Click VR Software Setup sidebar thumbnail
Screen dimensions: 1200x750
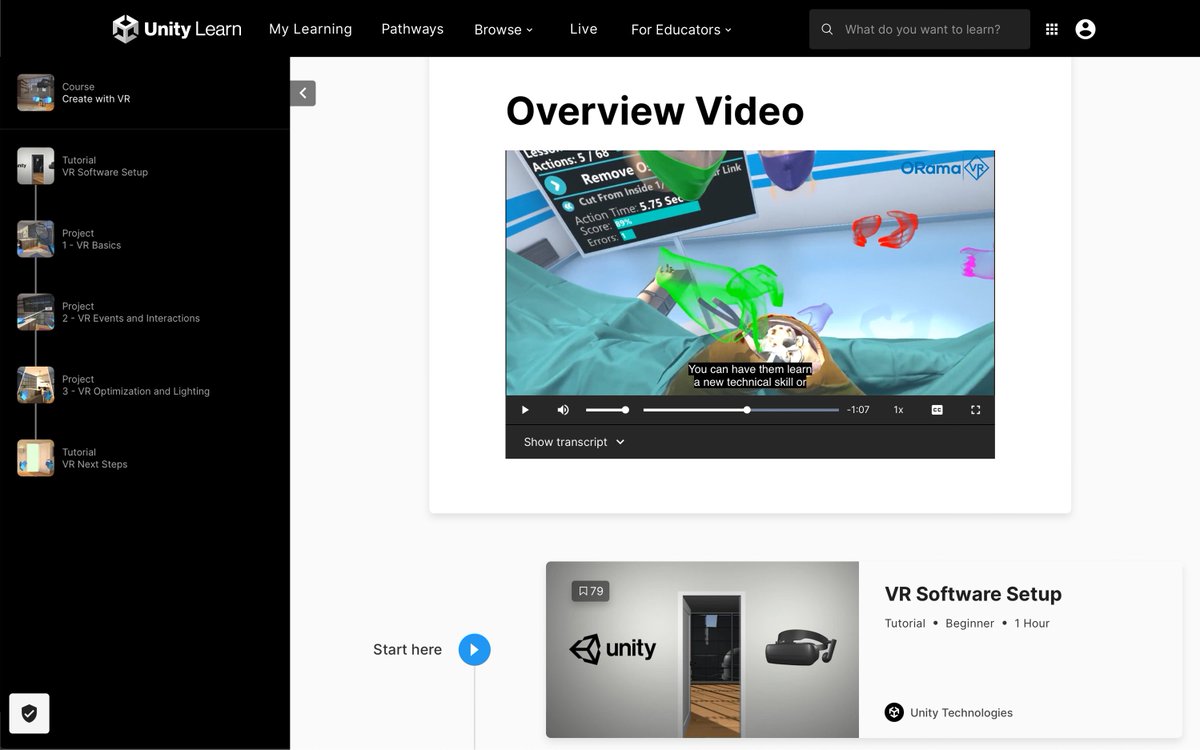(x=36, y=166)
